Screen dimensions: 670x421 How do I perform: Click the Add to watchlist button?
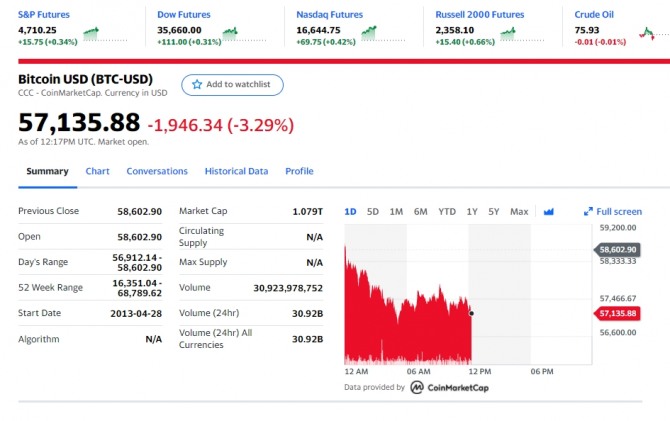pyautogui.click(x=231, y=85)
